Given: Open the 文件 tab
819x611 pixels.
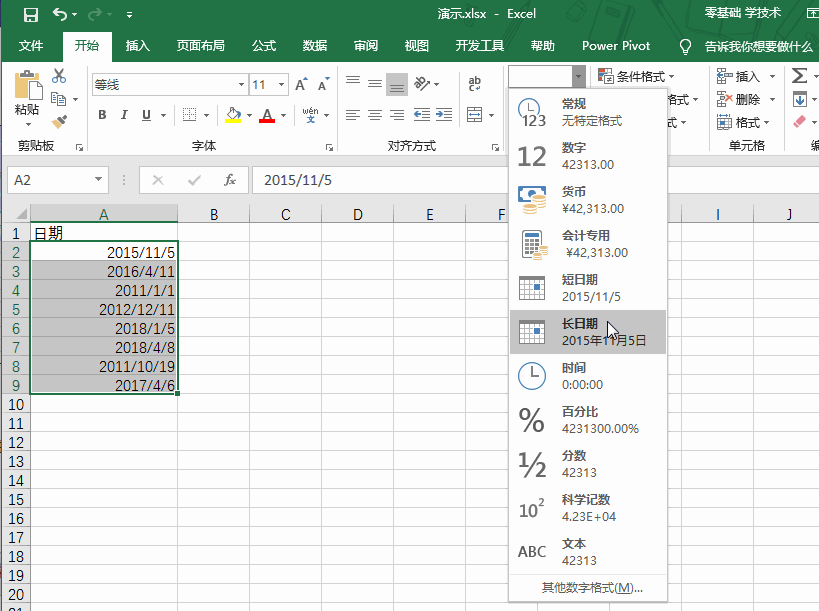Looking at the screenshot, I should (x=31, y=46).
